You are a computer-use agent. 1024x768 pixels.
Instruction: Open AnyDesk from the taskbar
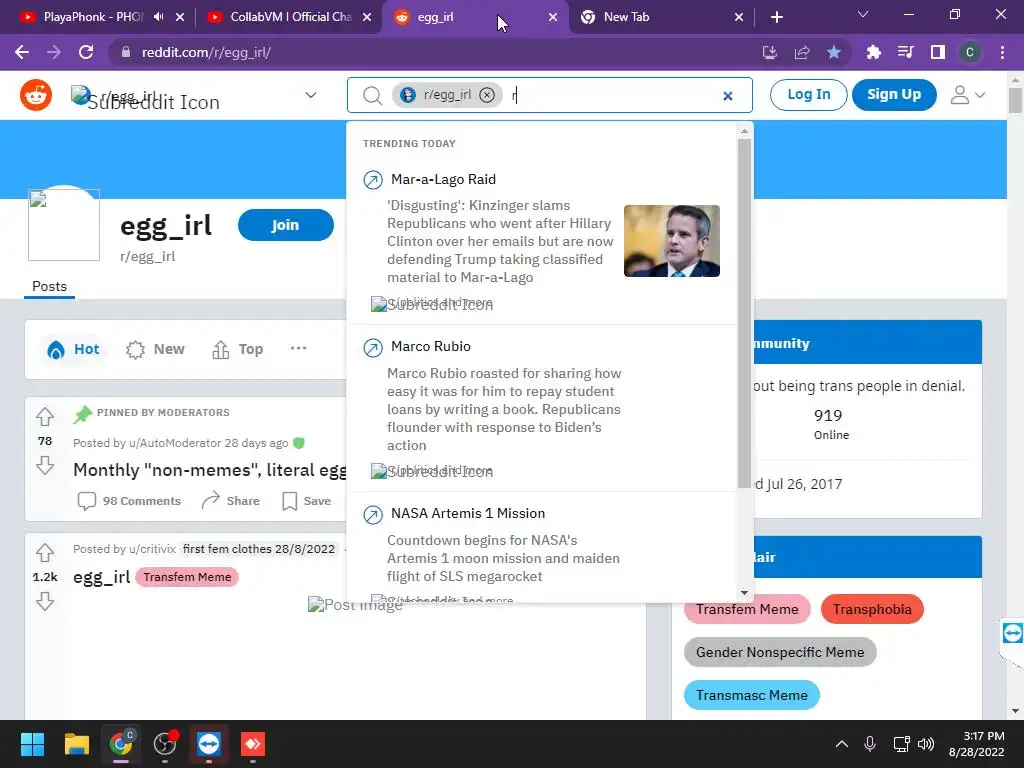[253, 744]
